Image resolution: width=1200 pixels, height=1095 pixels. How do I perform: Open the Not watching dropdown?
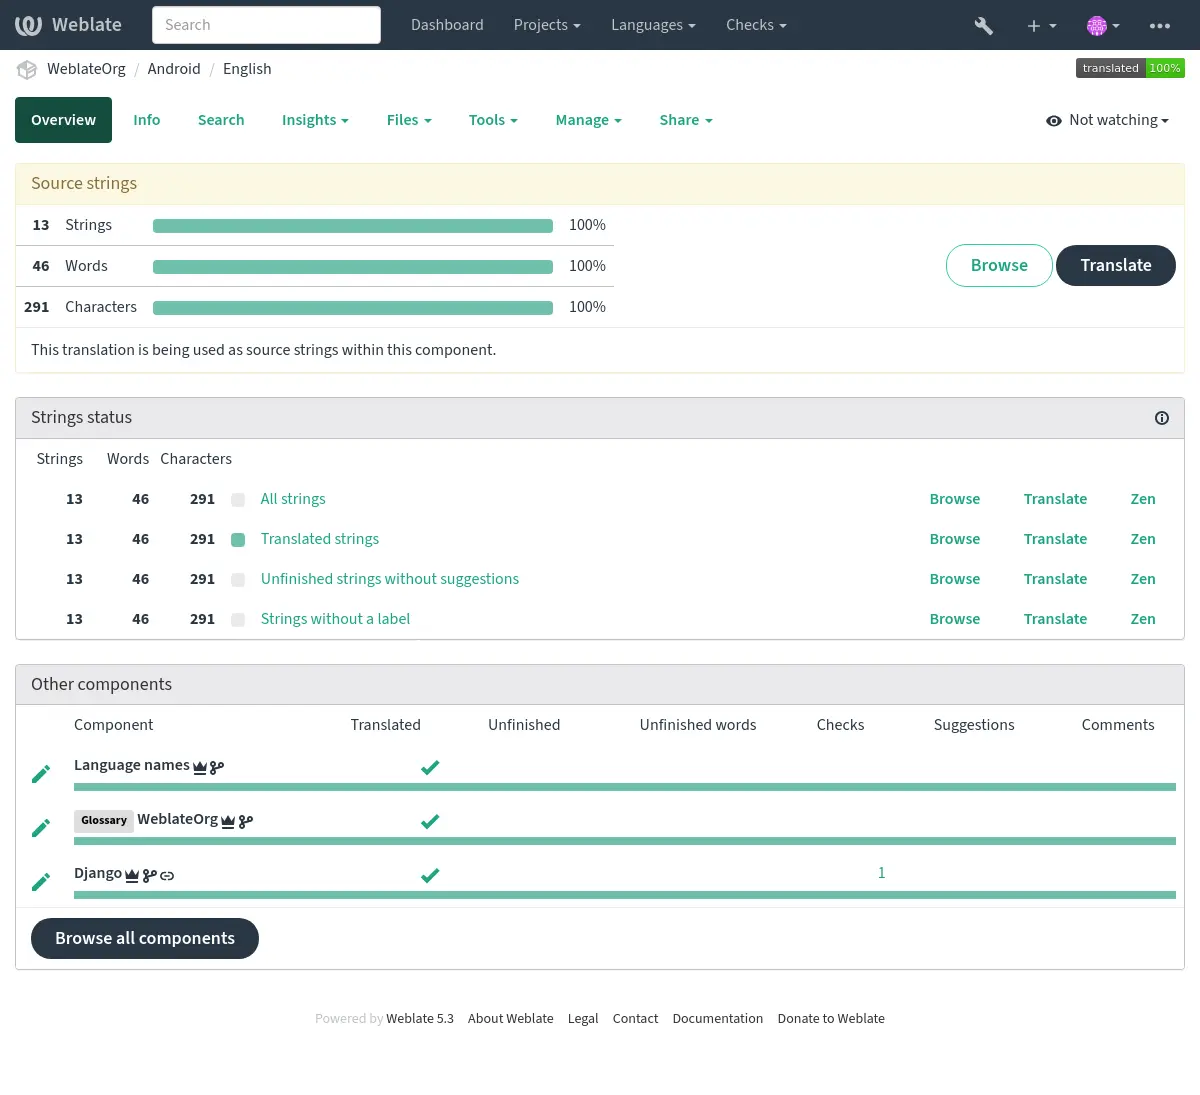1108,120
